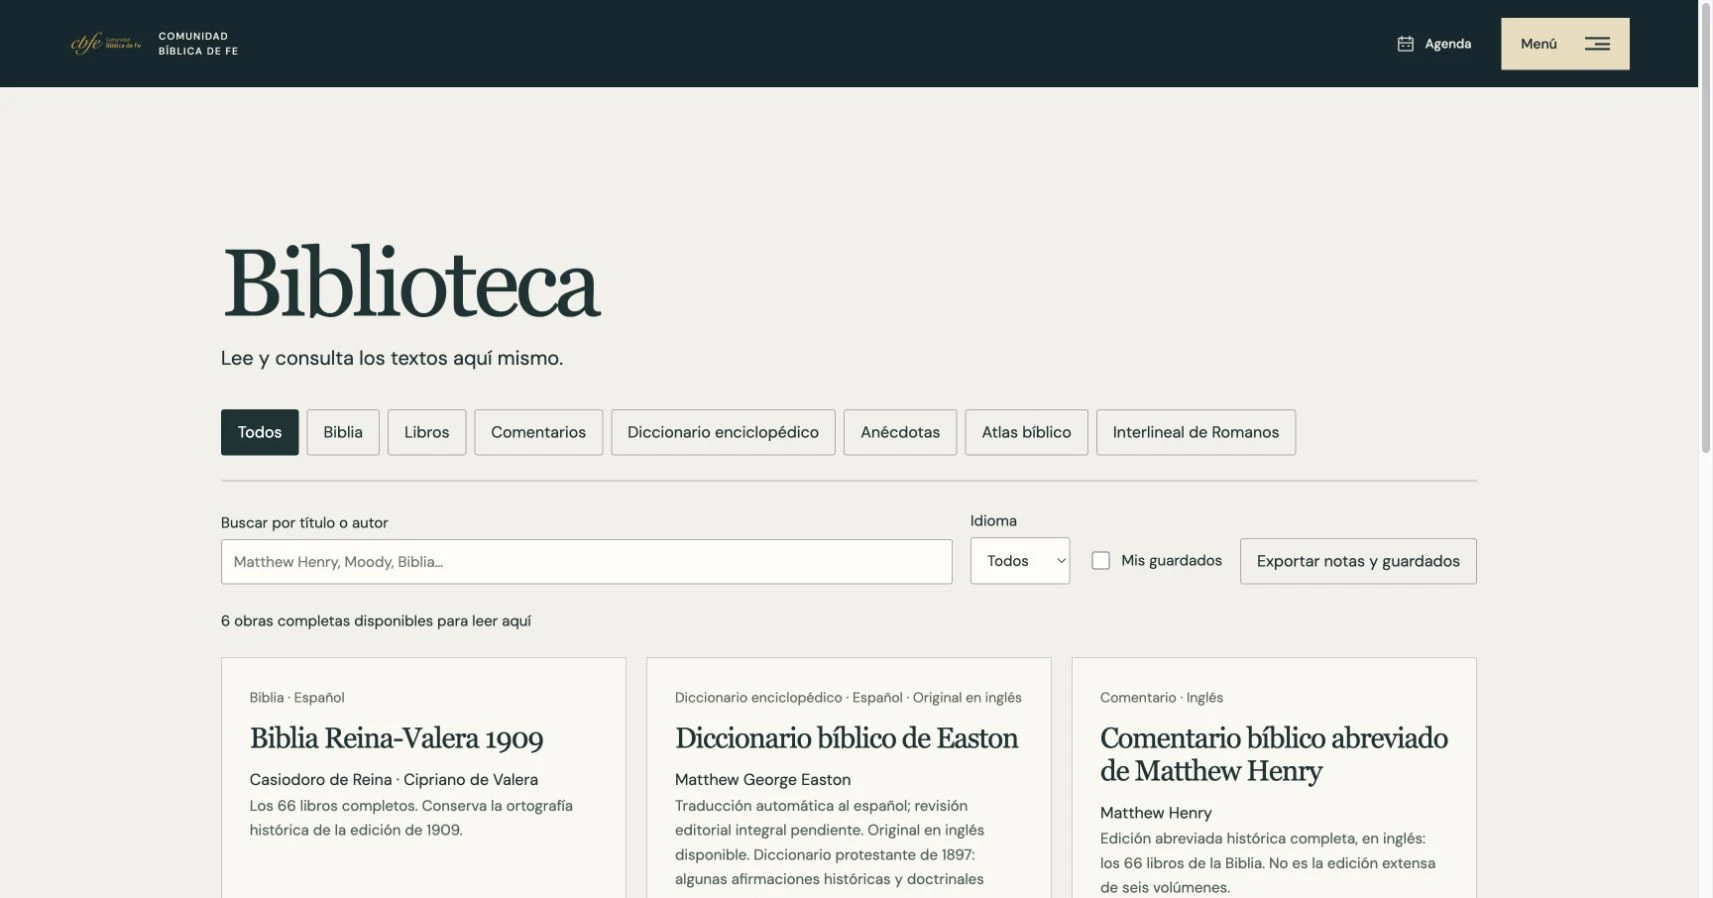Screen dimensions: 1713x898
Task: Click the hamburger lines icon in Menú
Action: click(1597, 44)
